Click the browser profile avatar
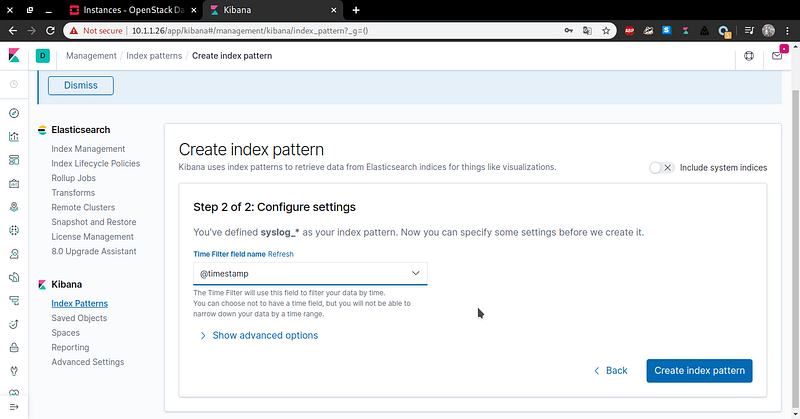 (768, 31)
